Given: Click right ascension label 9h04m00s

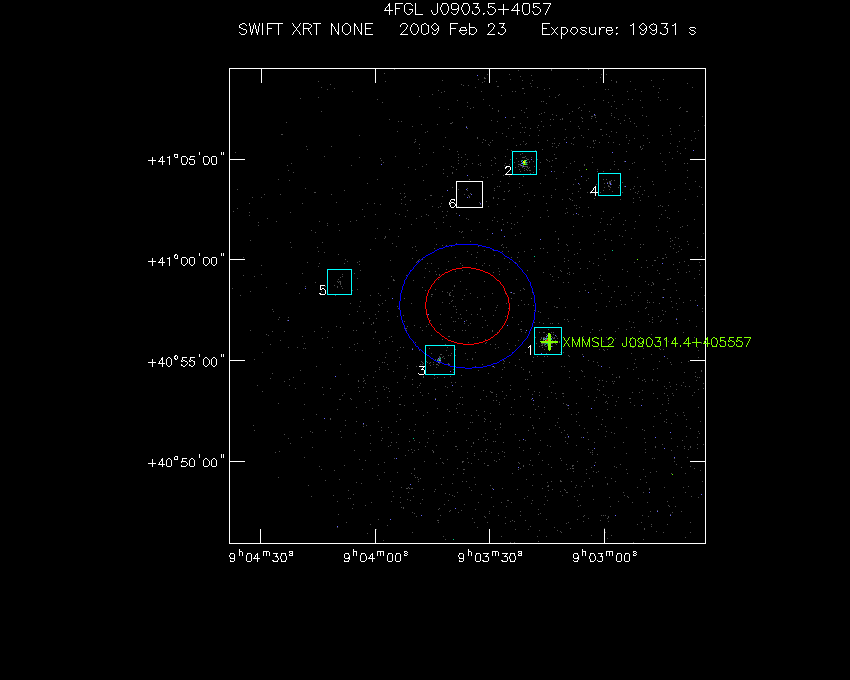Looking at the screenshot, I should 376,557.
